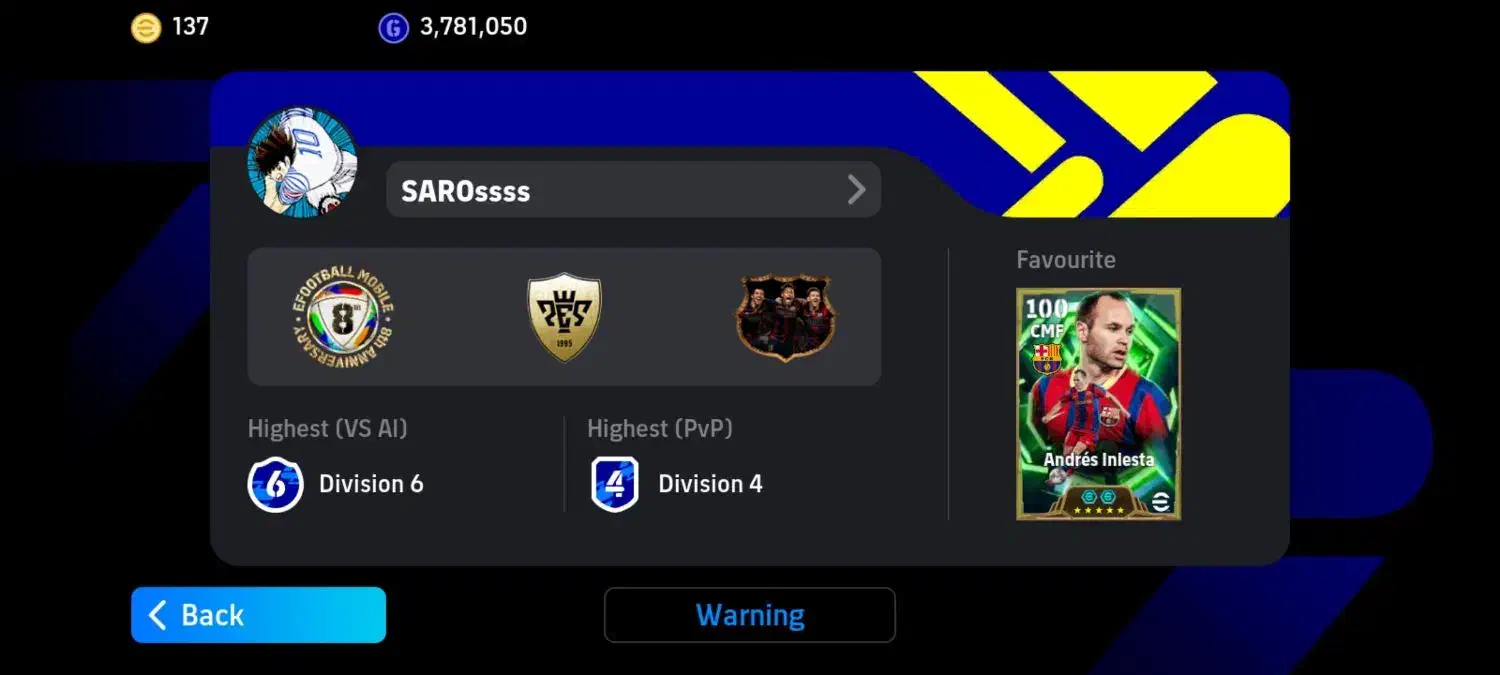Screen dimensions: 1500x675
Task: Open the Andrés Iniesta favourite card
Action: point(1099,404)
